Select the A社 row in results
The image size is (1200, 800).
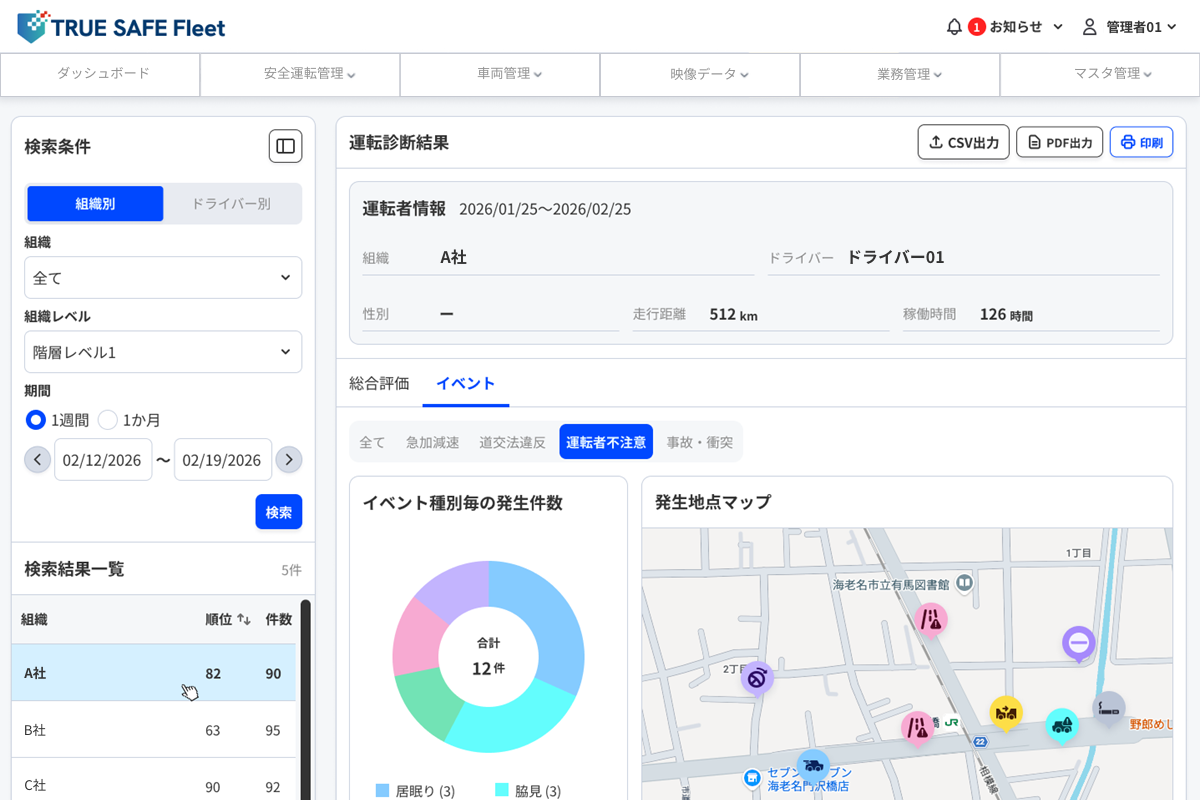[x=153, y=673]
